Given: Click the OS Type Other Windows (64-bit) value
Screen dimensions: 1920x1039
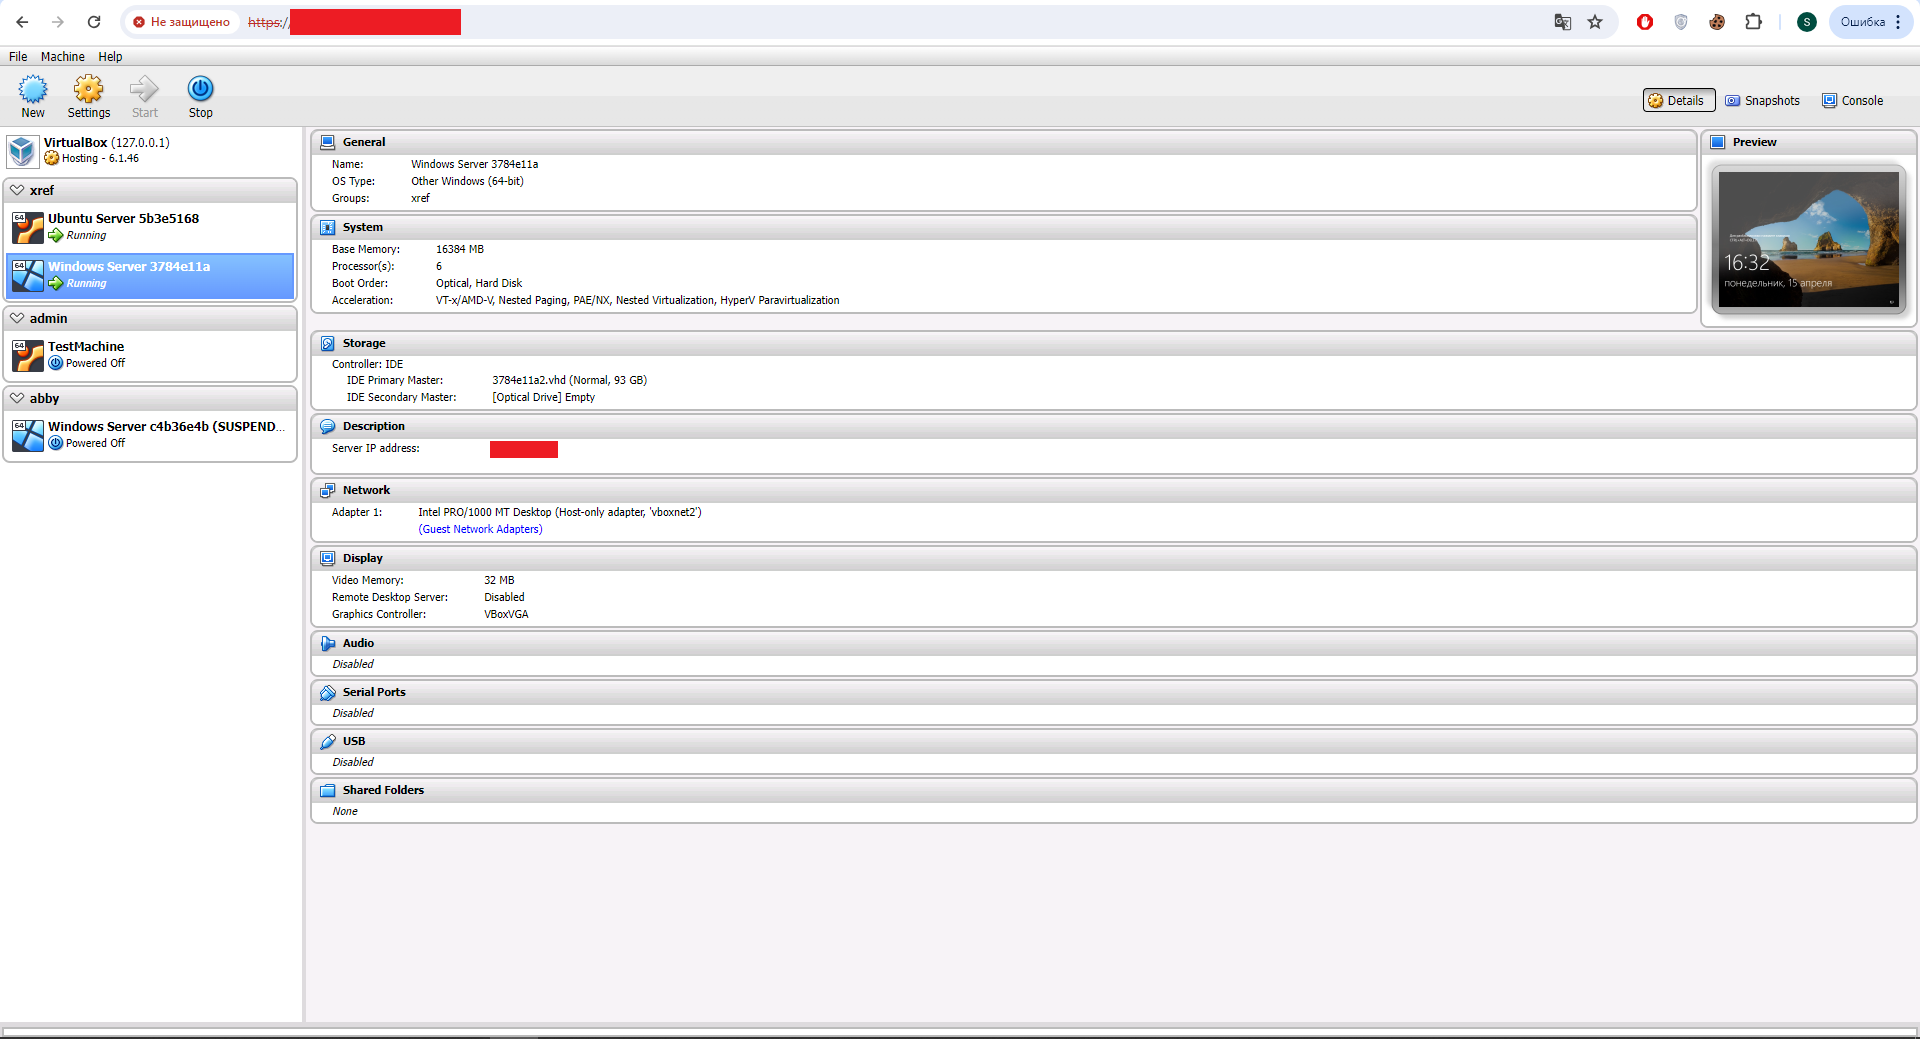Looking at the screenshot, I should pos(467,181).
